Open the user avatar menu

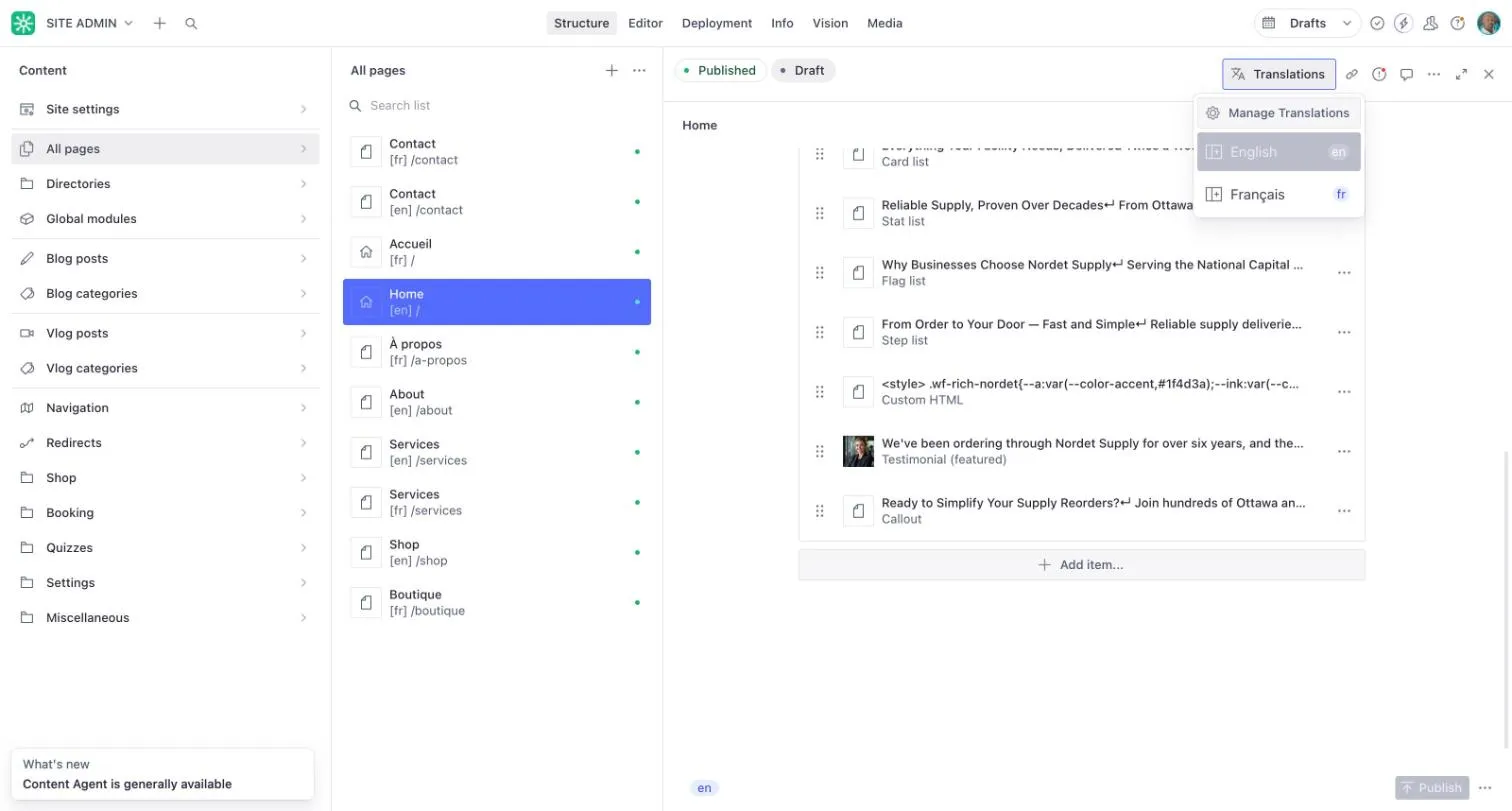[1488, 23]
